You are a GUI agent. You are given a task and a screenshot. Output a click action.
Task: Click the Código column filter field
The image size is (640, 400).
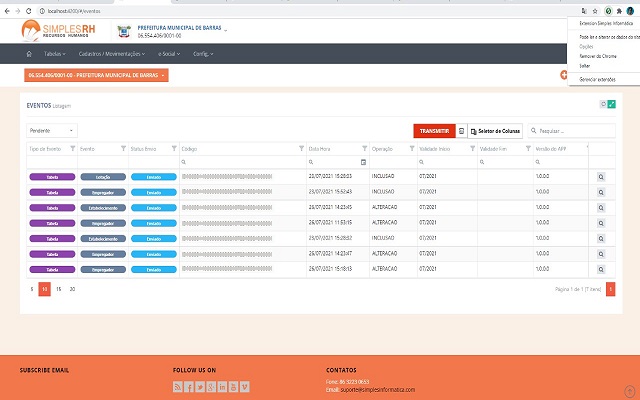tap(243, 162)
